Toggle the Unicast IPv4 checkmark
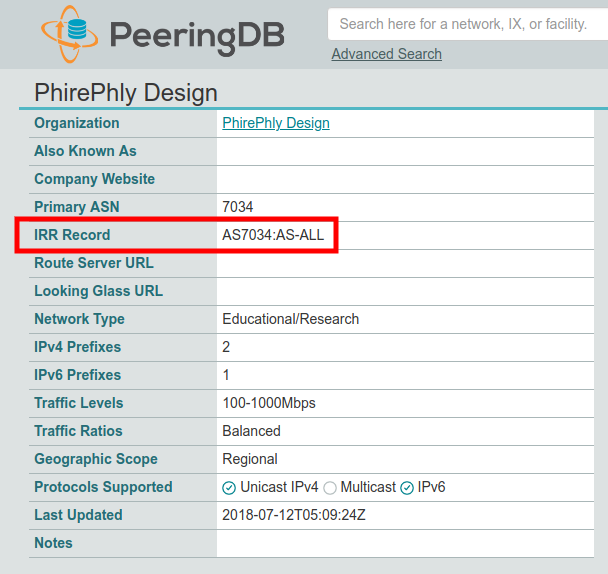The image size is (608, 574). click(229, 488)
